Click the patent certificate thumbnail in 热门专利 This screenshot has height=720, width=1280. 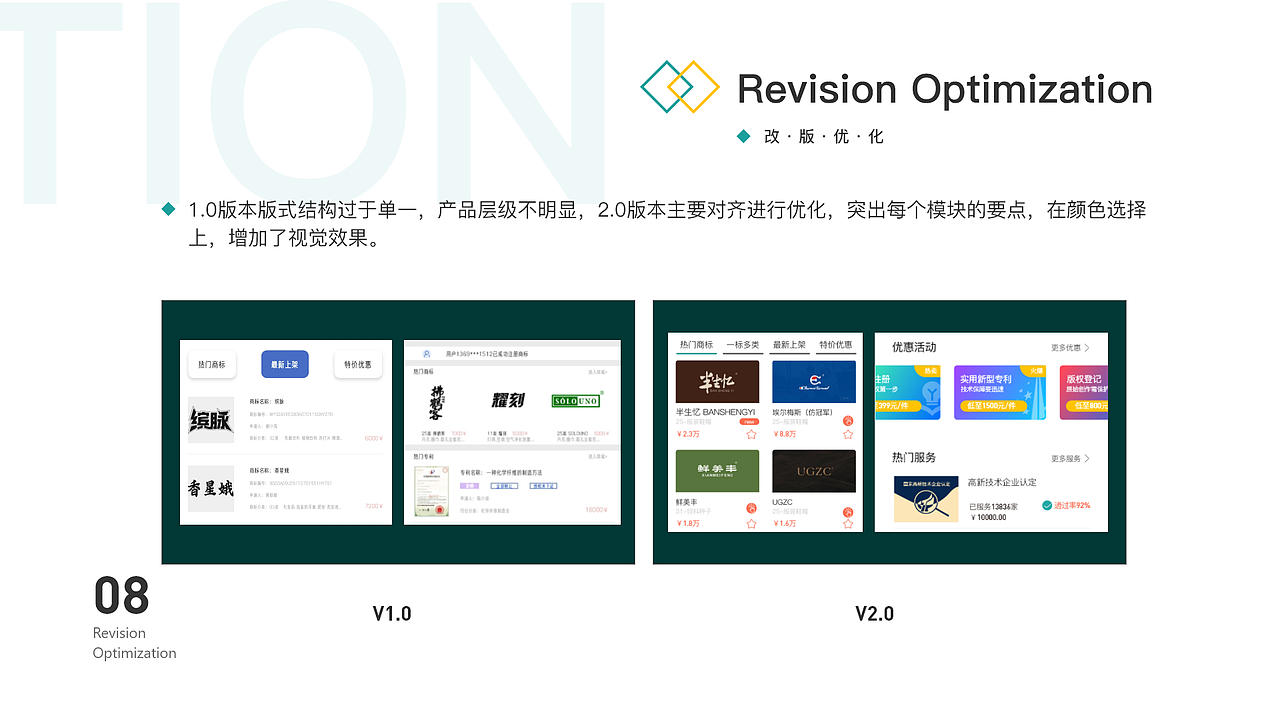pyautogui.click(x=431, y=490)
